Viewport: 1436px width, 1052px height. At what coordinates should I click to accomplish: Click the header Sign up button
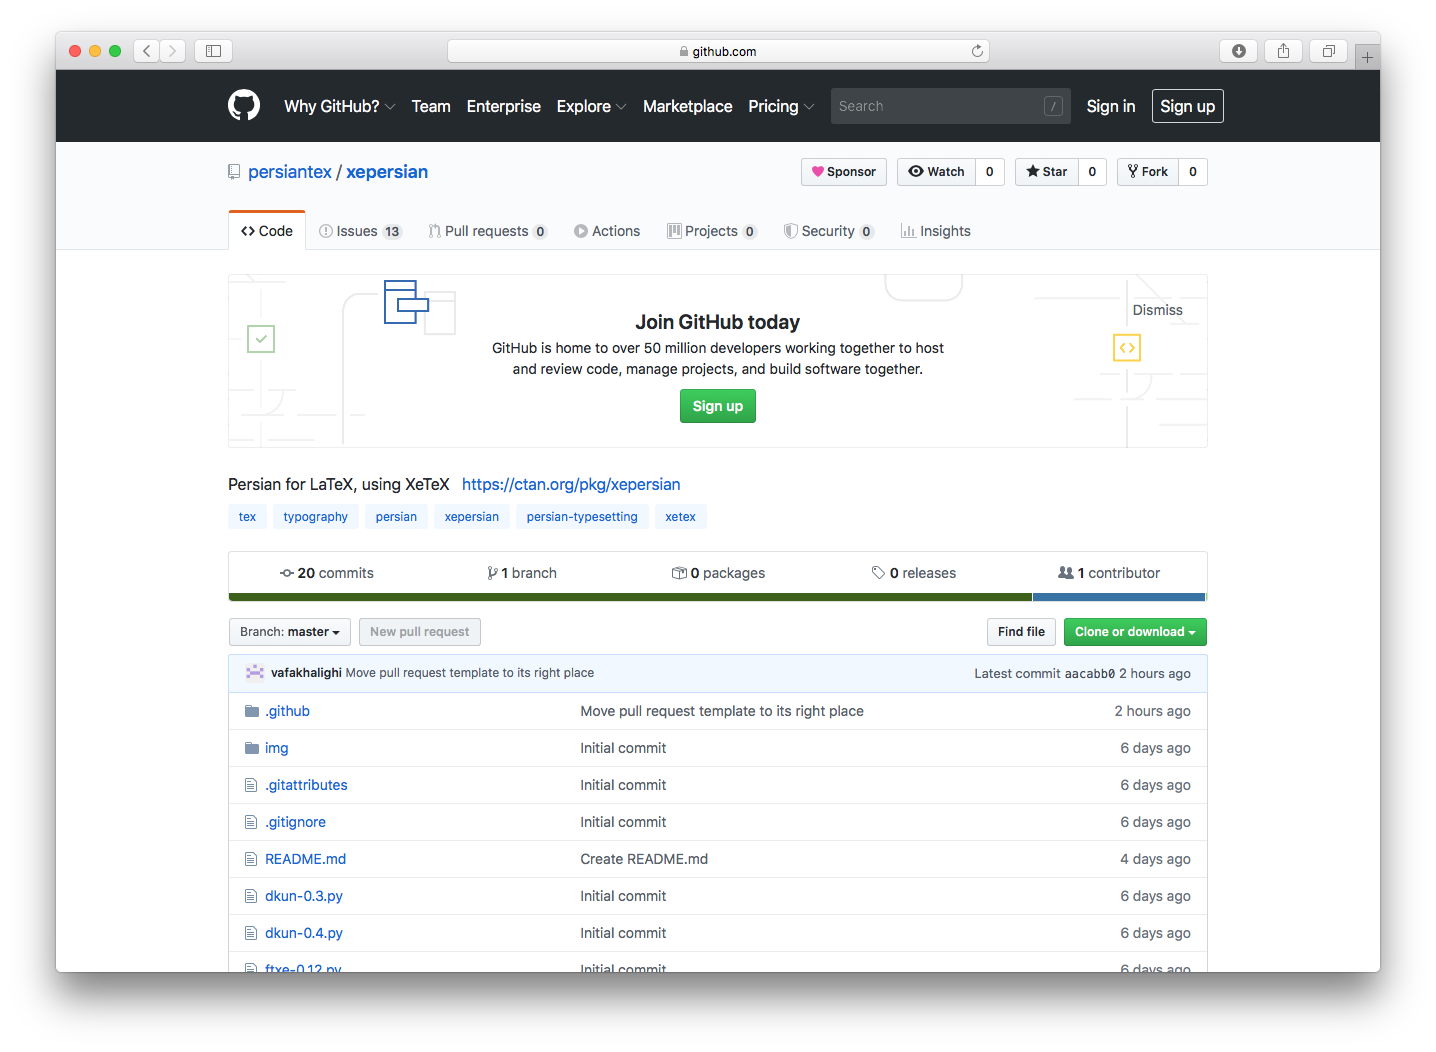(x=1188, y=106)
